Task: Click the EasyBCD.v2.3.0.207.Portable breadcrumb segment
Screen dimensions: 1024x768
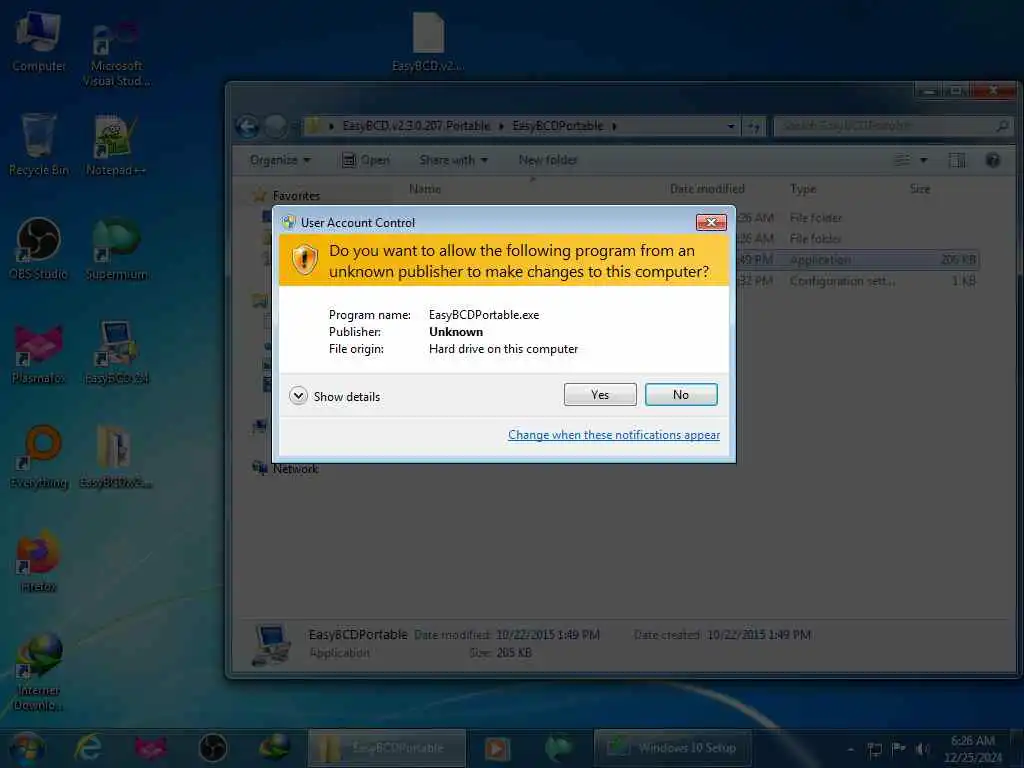Action: [x=416, y=126]
